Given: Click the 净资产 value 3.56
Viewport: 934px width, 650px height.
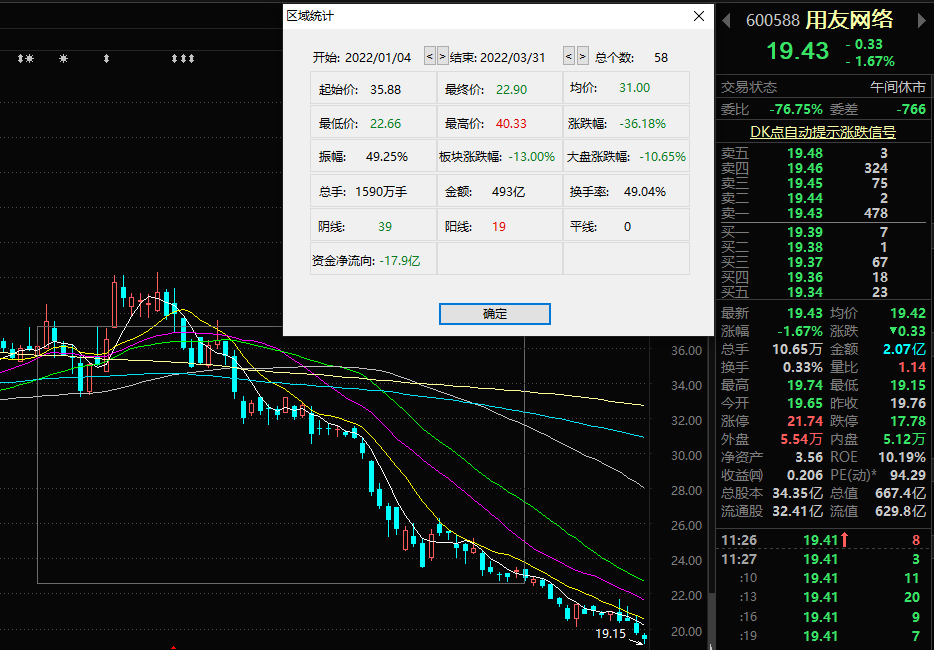Looking at the screenshot, I should (x=809, y=458).
